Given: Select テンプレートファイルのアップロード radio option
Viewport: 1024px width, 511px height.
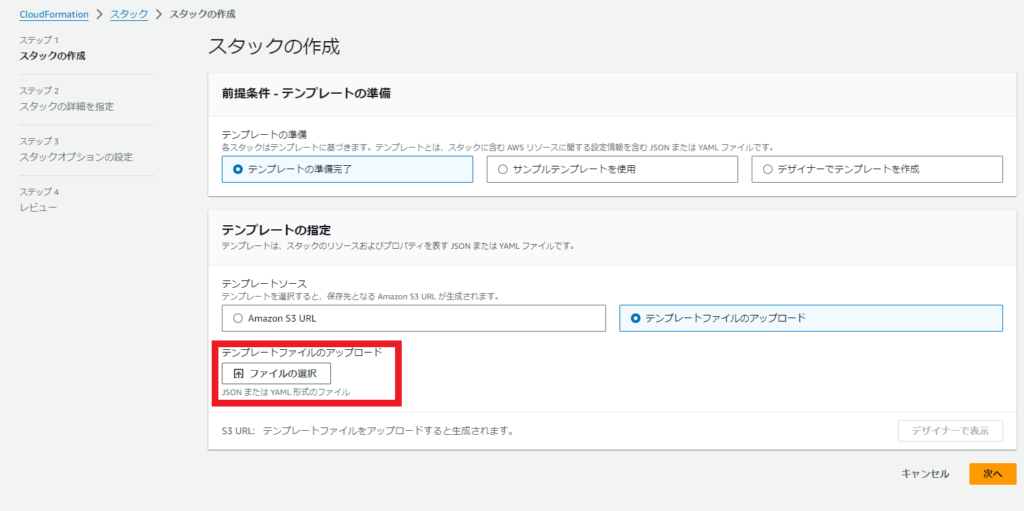Looking at the screenshot, I should click(x=636, y=318).
